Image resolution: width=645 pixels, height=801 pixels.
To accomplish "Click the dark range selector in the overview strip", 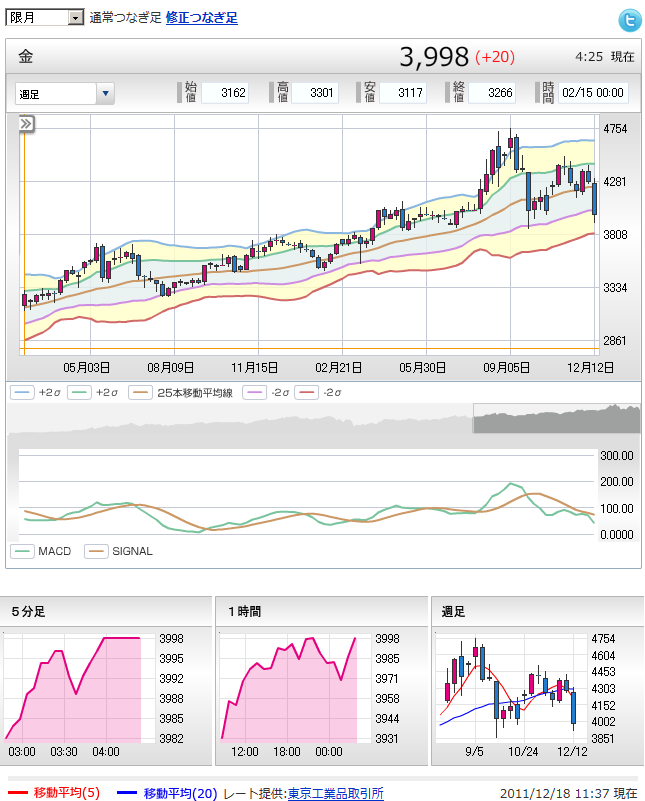I will tap(556, 419).
